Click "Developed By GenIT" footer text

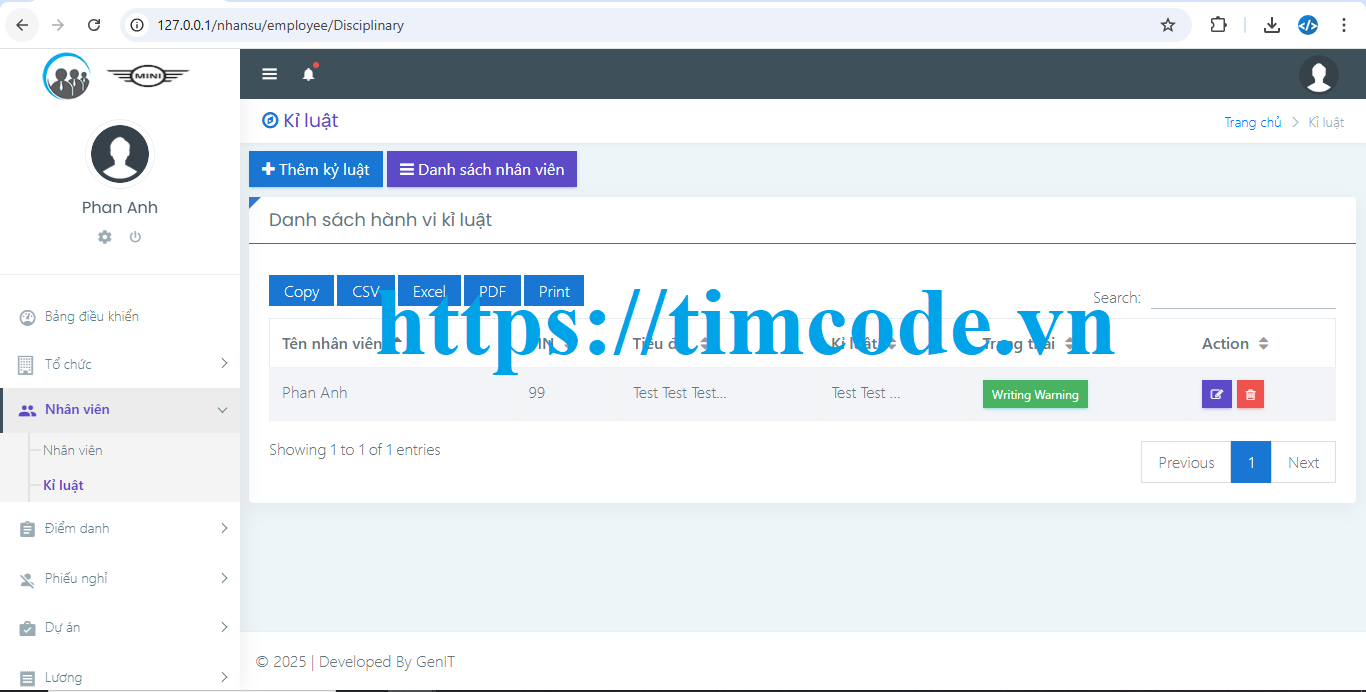(x=387, y=661)
